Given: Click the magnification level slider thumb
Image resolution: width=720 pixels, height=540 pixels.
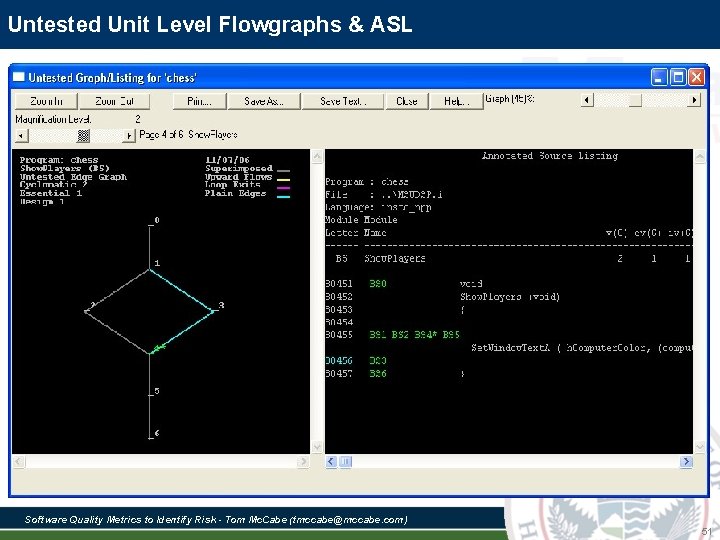Looking at the screenshot, I should [x=84, y=136].
